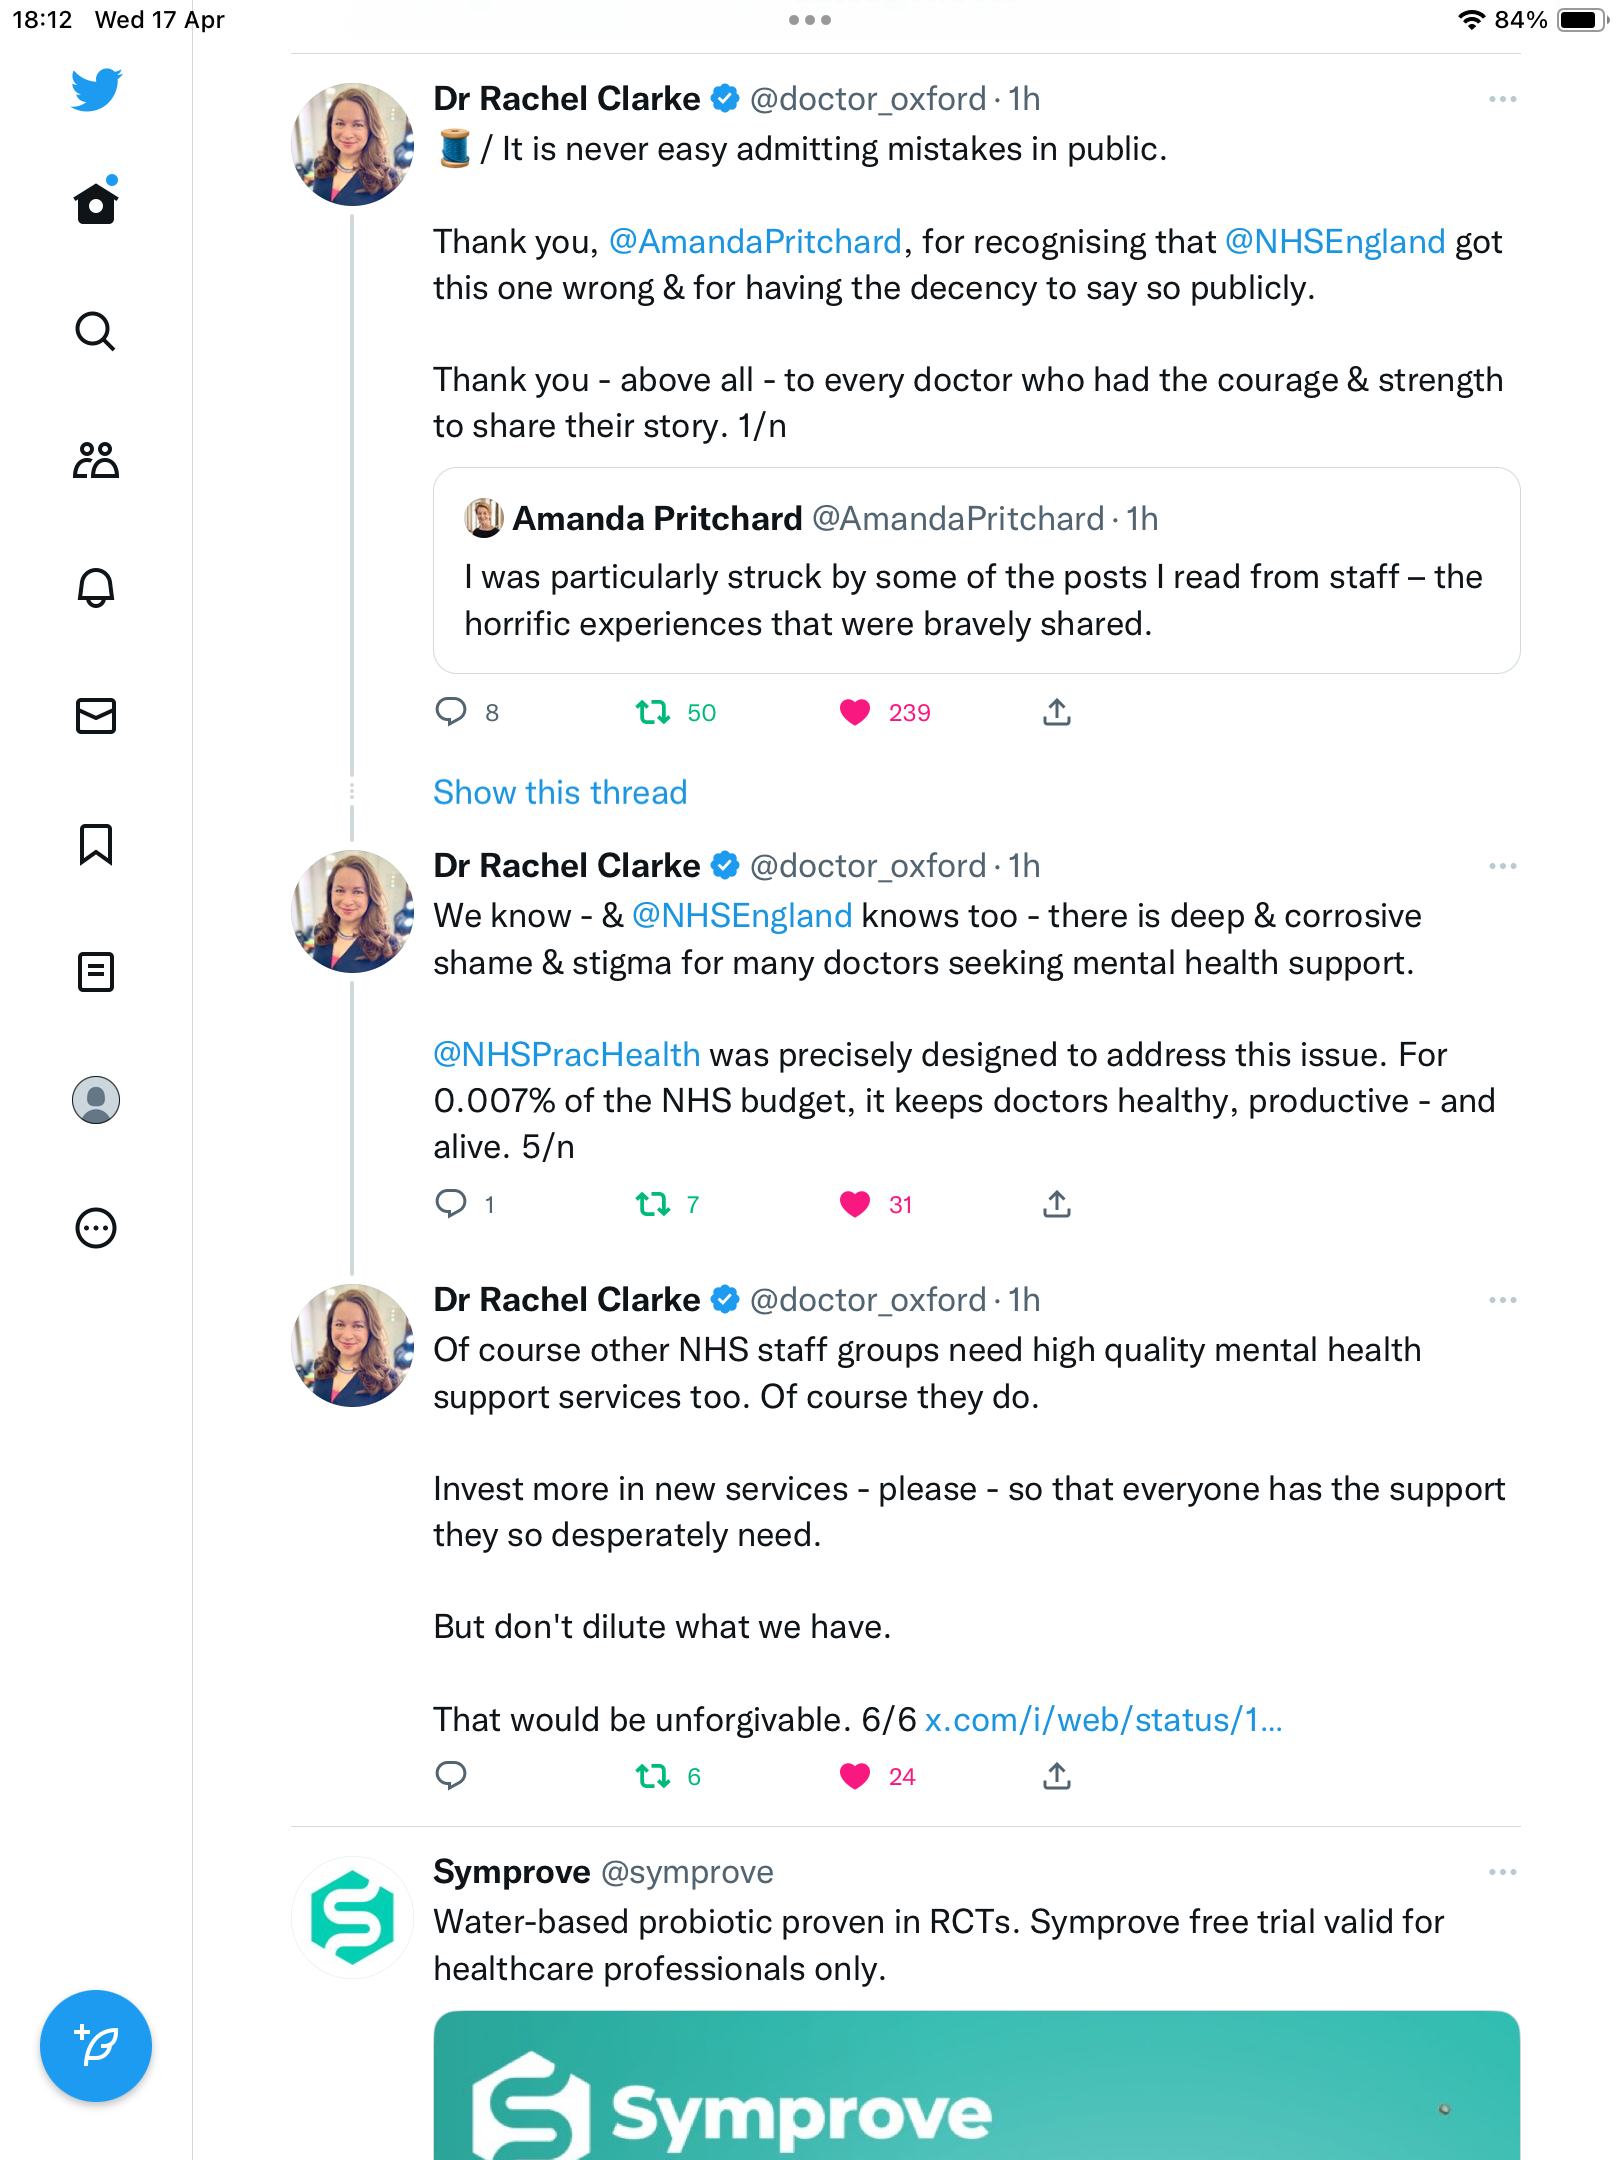
Task: Tap the compose new tweet button
Action: (x=96, y=2046)
